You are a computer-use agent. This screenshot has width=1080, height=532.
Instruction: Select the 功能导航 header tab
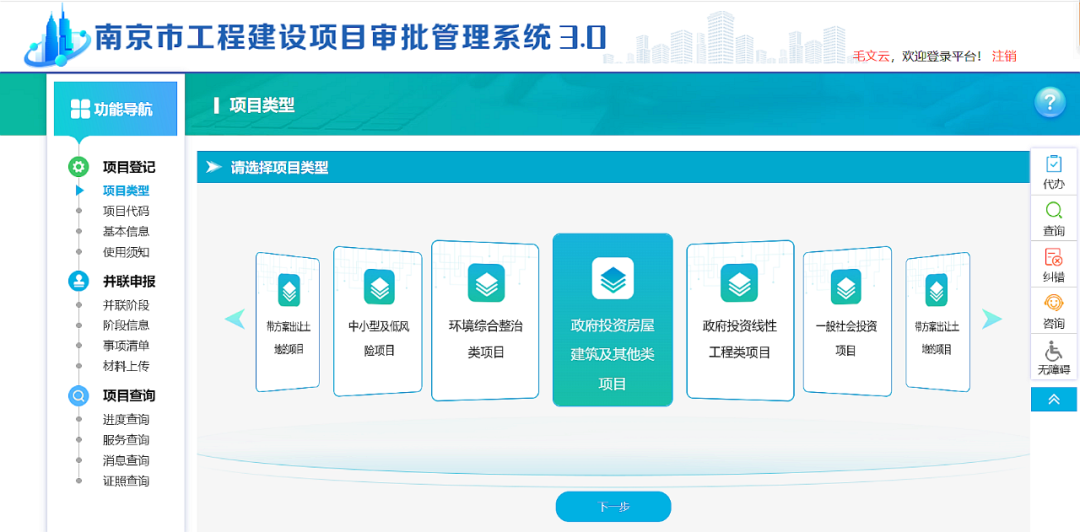tap(113, 109)
